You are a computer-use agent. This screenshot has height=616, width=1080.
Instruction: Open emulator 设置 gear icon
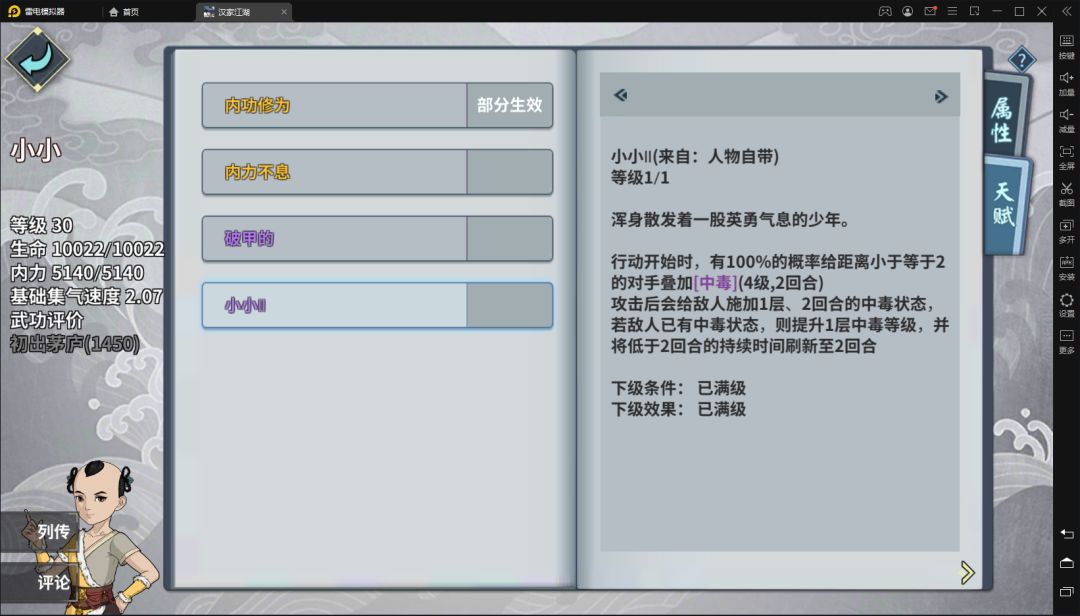click(1066, 305)
